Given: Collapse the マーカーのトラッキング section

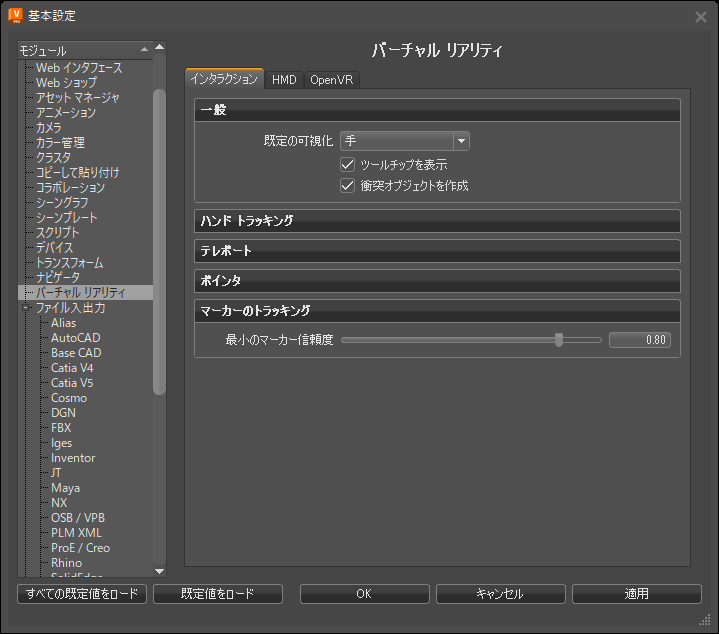Looking at the screenshot, I should [x=437, y=311].
